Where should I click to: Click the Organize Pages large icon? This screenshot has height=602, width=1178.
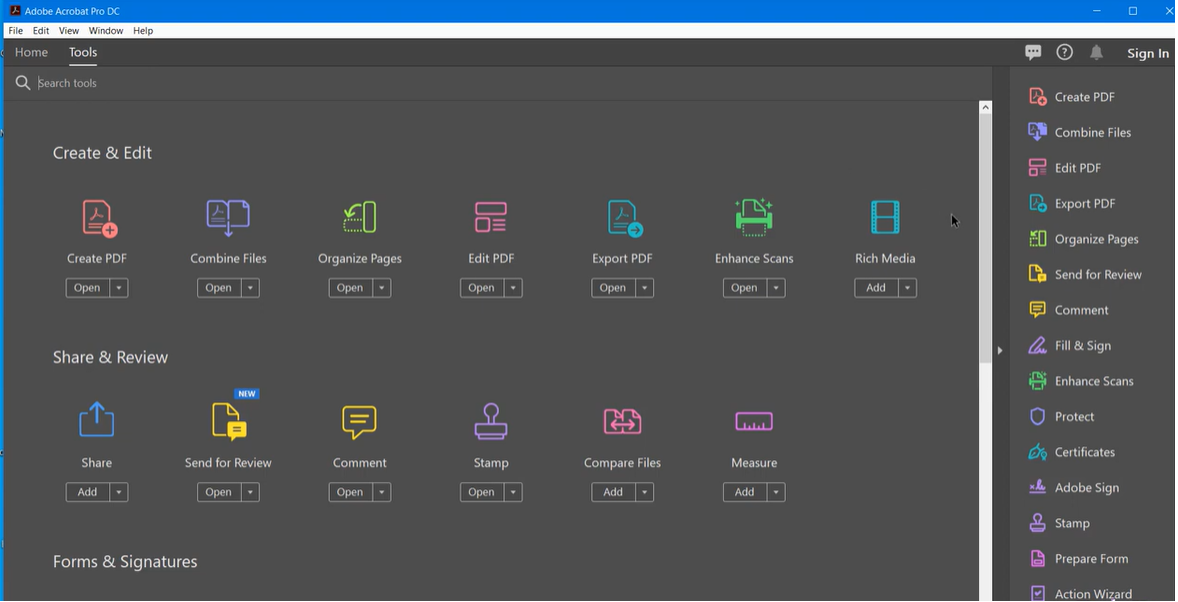359,218
